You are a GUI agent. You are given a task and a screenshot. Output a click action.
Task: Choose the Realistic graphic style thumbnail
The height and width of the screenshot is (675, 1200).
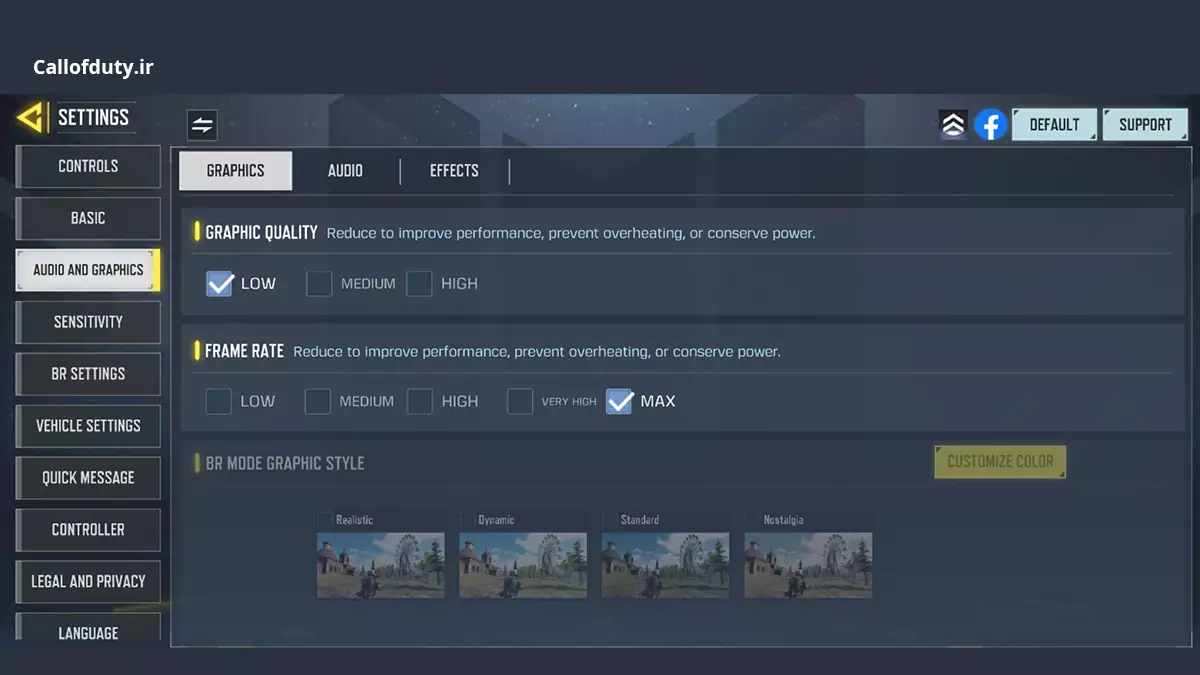pyautogui.click(x=380, y=564)
